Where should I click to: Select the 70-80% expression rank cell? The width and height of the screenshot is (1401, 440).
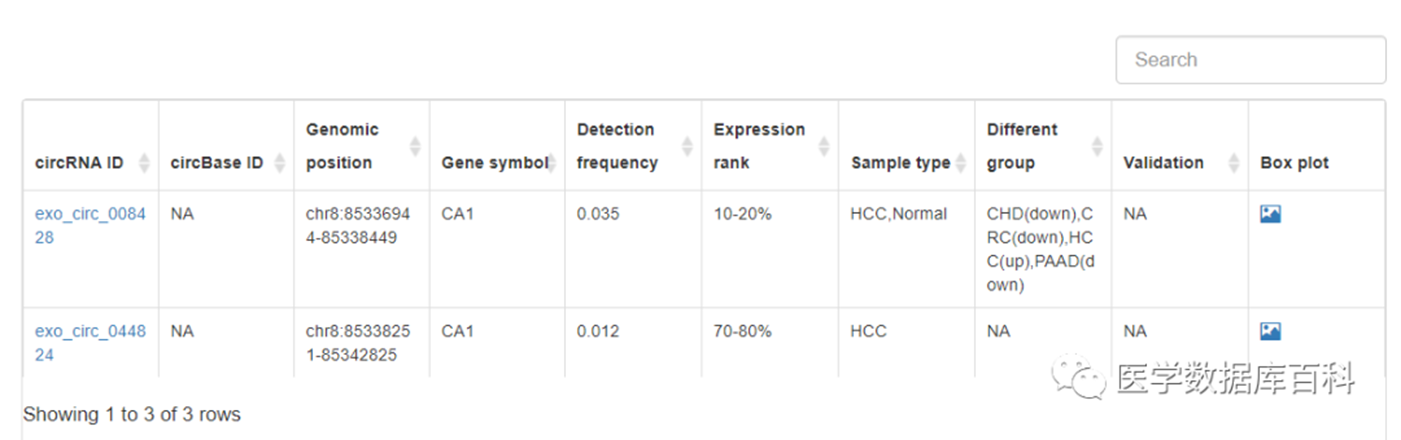pyautogui.click(x=743, y=331)
